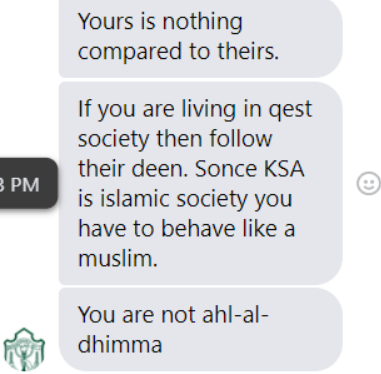The height and width of the screenshot is (374, 381).
Task: Open the emoji reaction smiley icon
Action: (369, 183)
